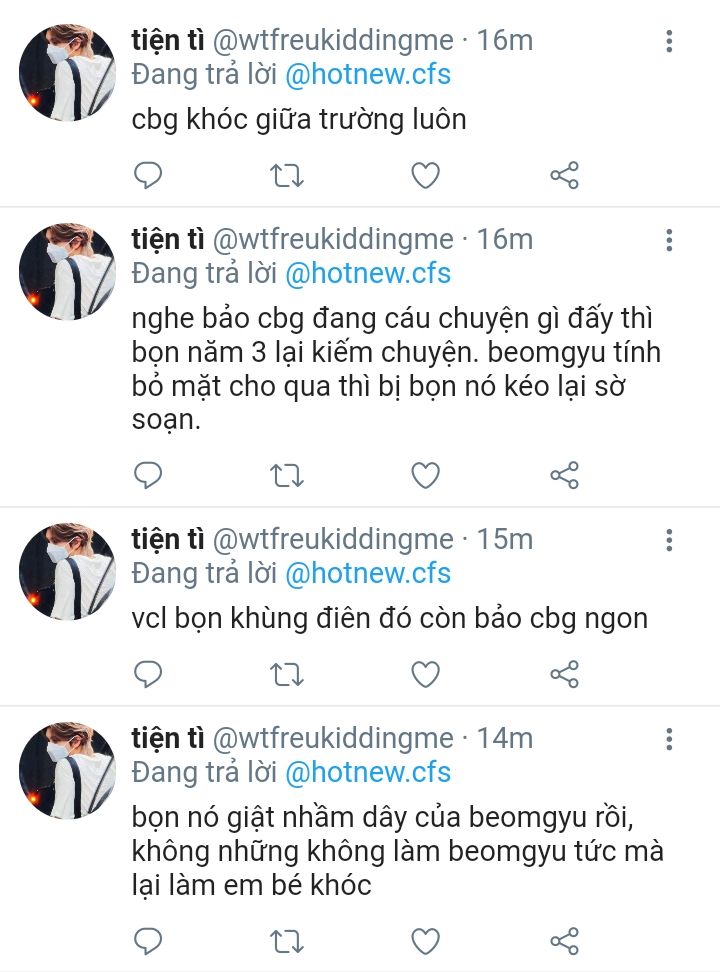Open profile picture of the second tweet
This screenshot has width=720, height=972.
pyautogui.click(x=69, y=272)
